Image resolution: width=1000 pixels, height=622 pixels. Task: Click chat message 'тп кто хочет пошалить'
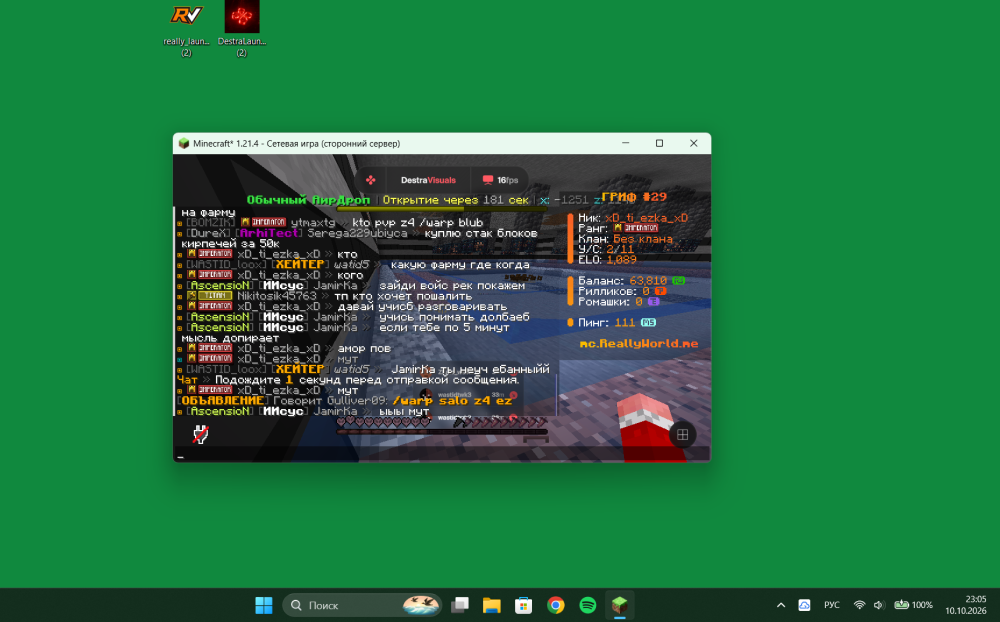[403, 296]
